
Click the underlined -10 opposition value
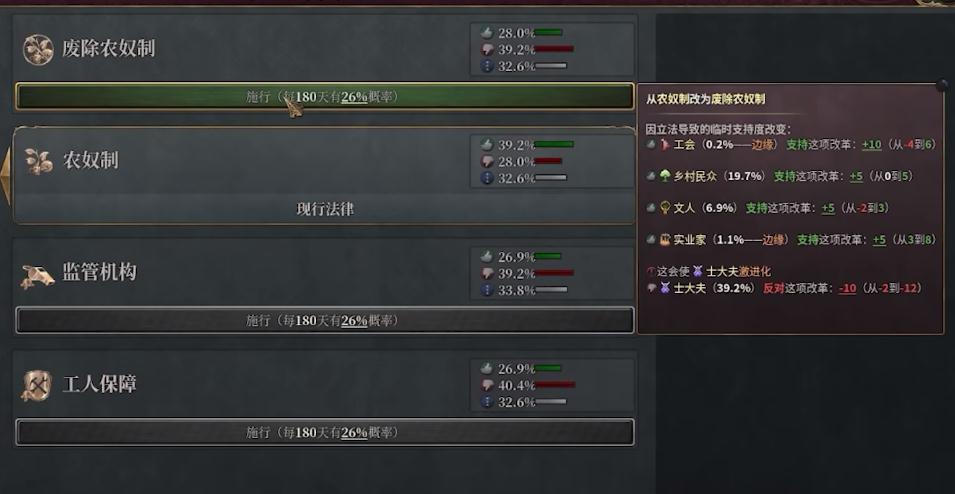coord(847,288)
